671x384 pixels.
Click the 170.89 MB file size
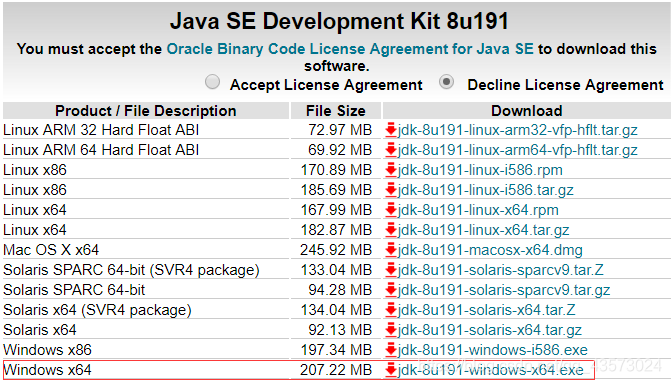pyautogui.click(x=336, y=170)
